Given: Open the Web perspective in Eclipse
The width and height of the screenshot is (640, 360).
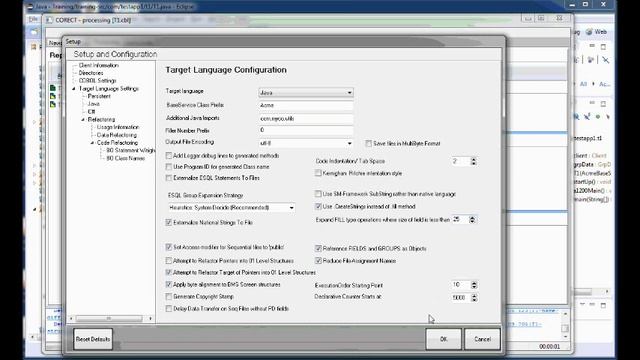Looking at the screenshot, I should tap(596, 32).
